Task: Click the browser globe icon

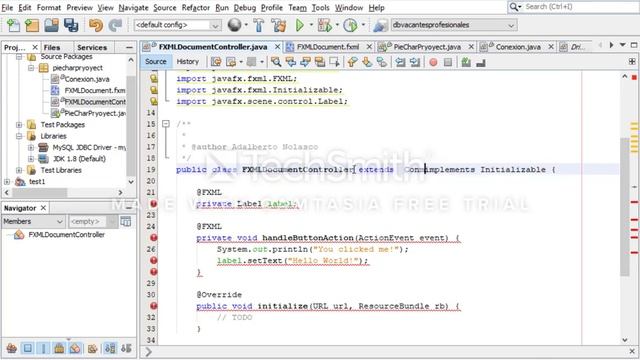Action: 234,25
